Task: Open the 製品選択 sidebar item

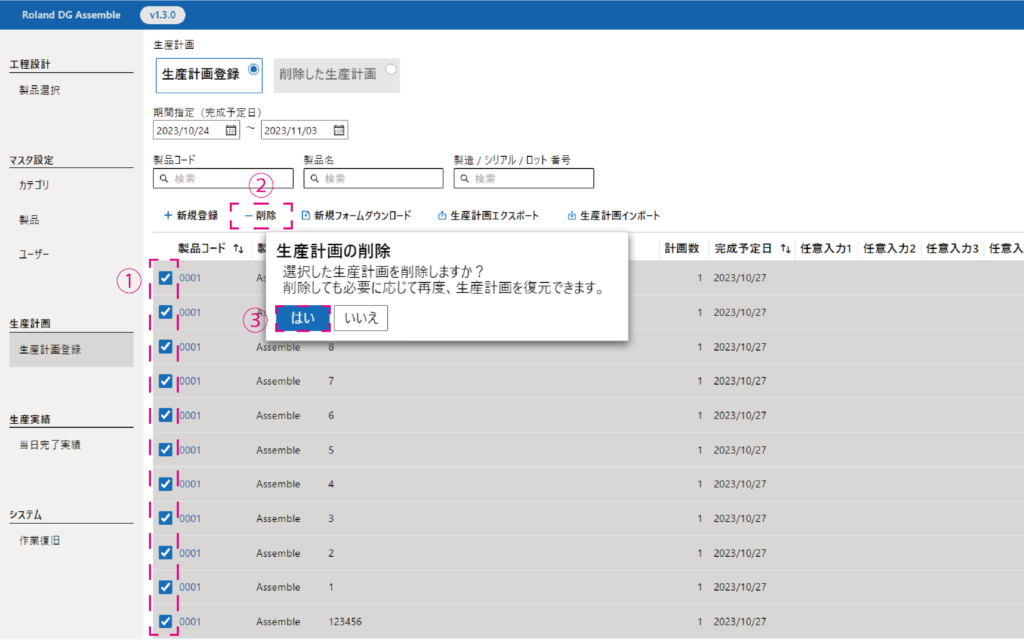Action: (40, 90)
